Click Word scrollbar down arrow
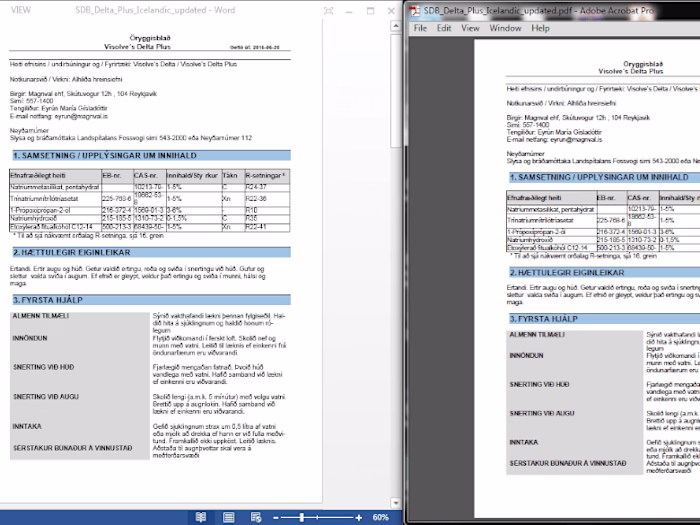This screenshot has height=525, width=700. [396, 503]
